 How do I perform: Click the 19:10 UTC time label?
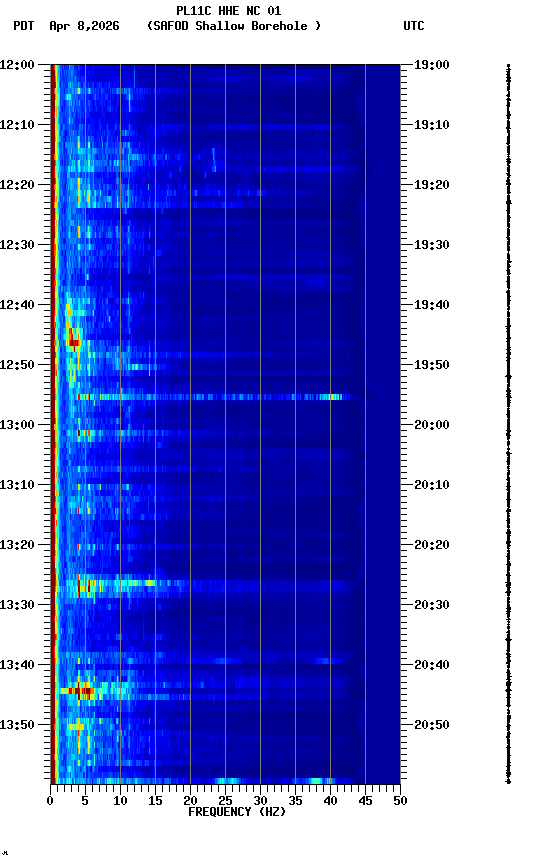point(432,125)
